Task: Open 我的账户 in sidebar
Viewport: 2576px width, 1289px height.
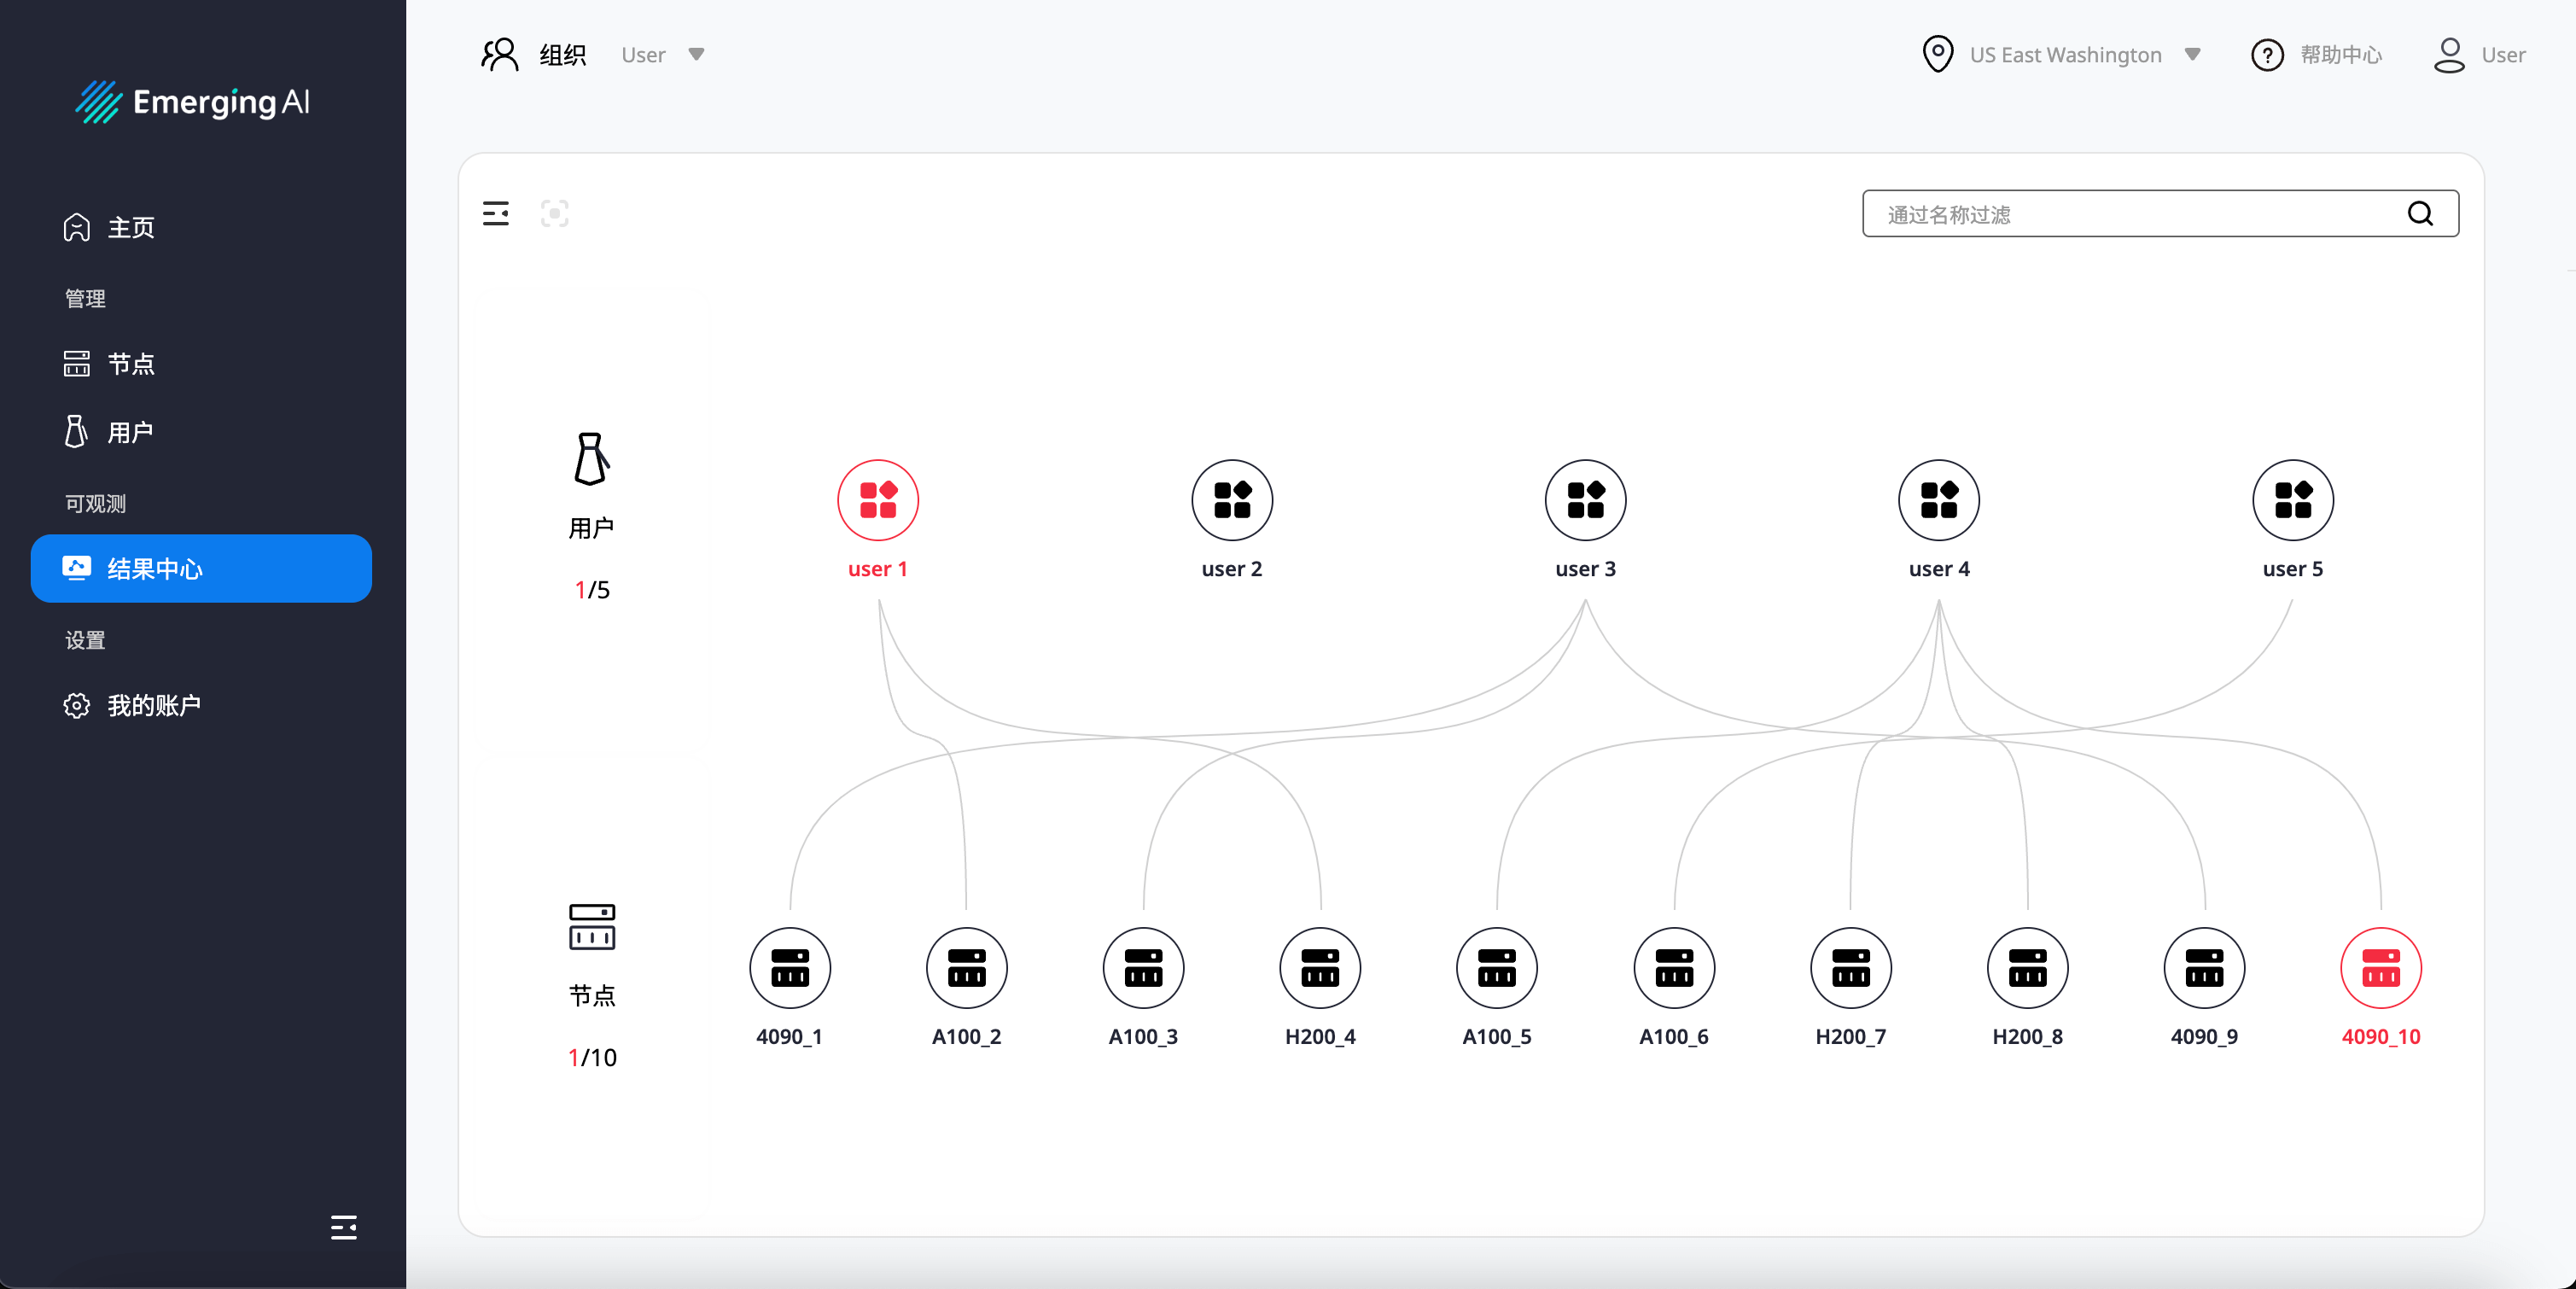Action: (x=201, y=705)
